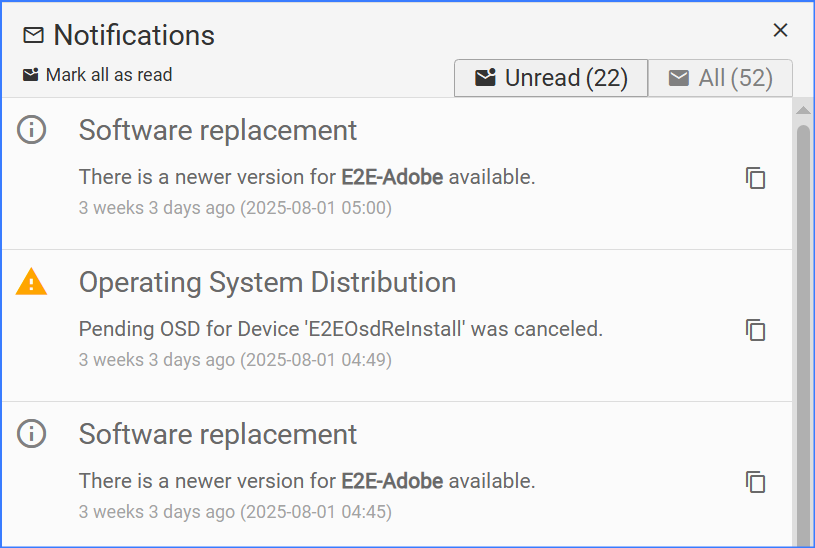The image size is (815, 548).
Task: Close the Notifications panel
Action: click(781, 30)
